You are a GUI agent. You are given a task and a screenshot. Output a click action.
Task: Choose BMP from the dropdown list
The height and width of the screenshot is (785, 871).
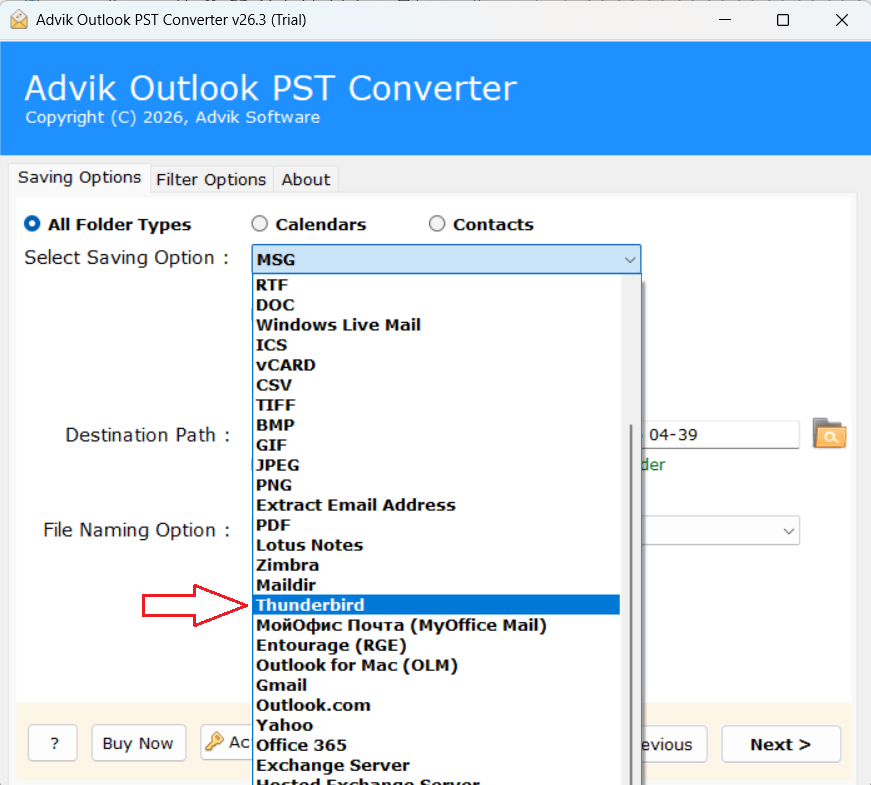(437, 425)
